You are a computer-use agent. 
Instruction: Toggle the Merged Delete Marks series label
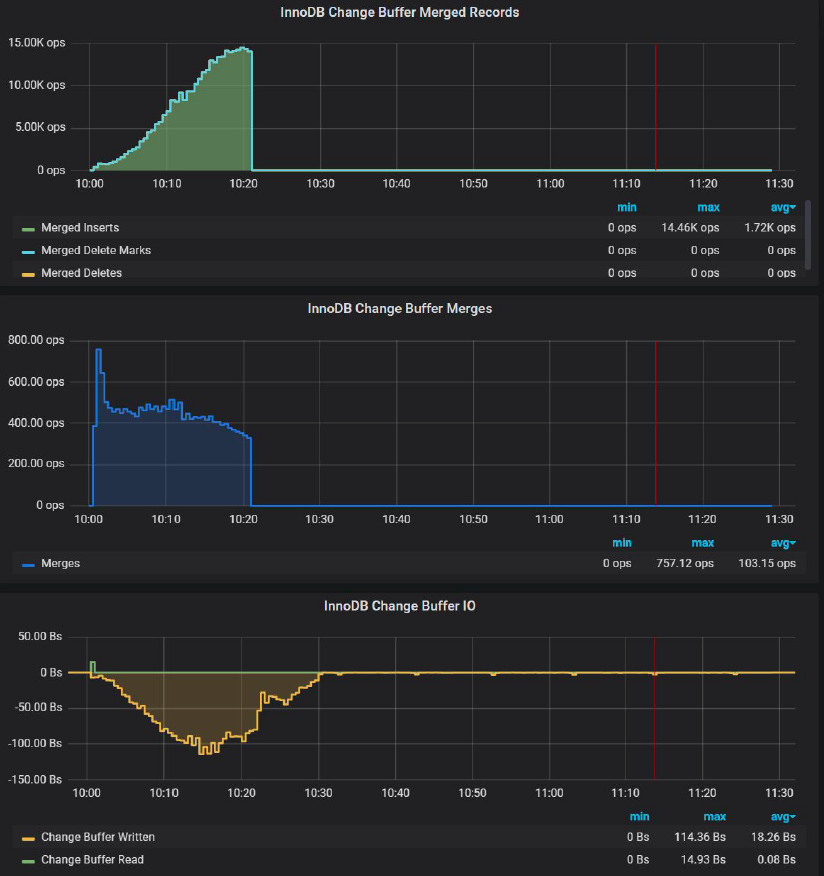pyautogui.click(x=95, y=250)
